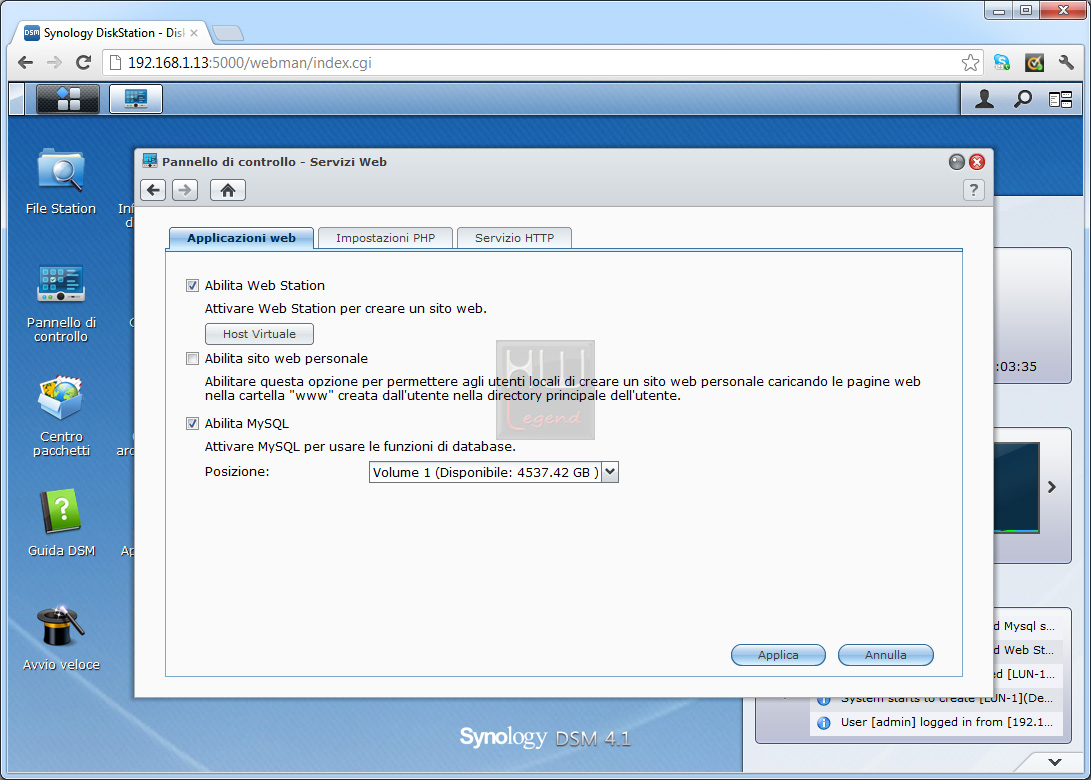This screenshot has width=1091, height=780.
Task: Close the Pannello di controllo window
Action: (x=977, y=162)
